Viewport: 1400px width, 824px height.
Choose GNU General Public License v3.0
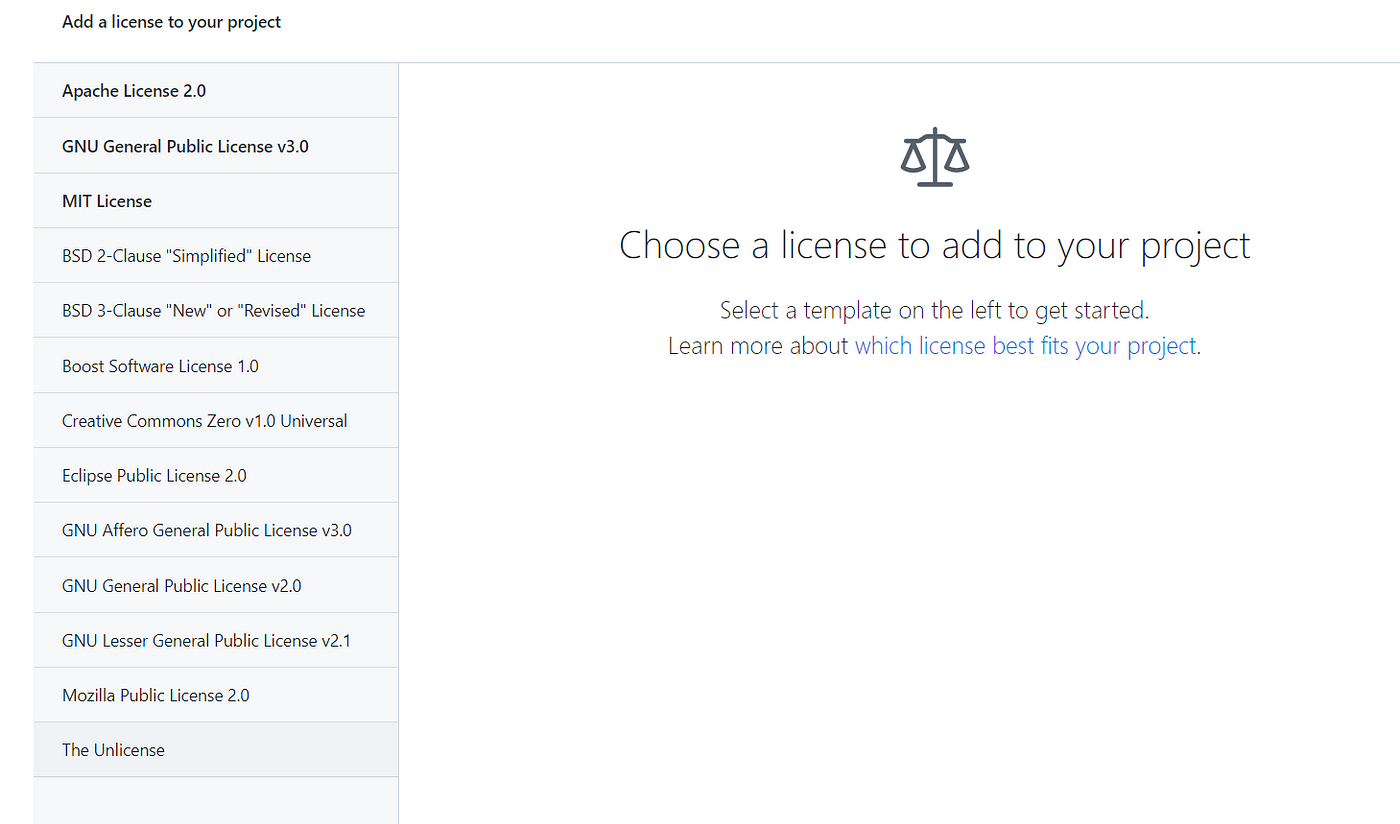tap(216, 146)
